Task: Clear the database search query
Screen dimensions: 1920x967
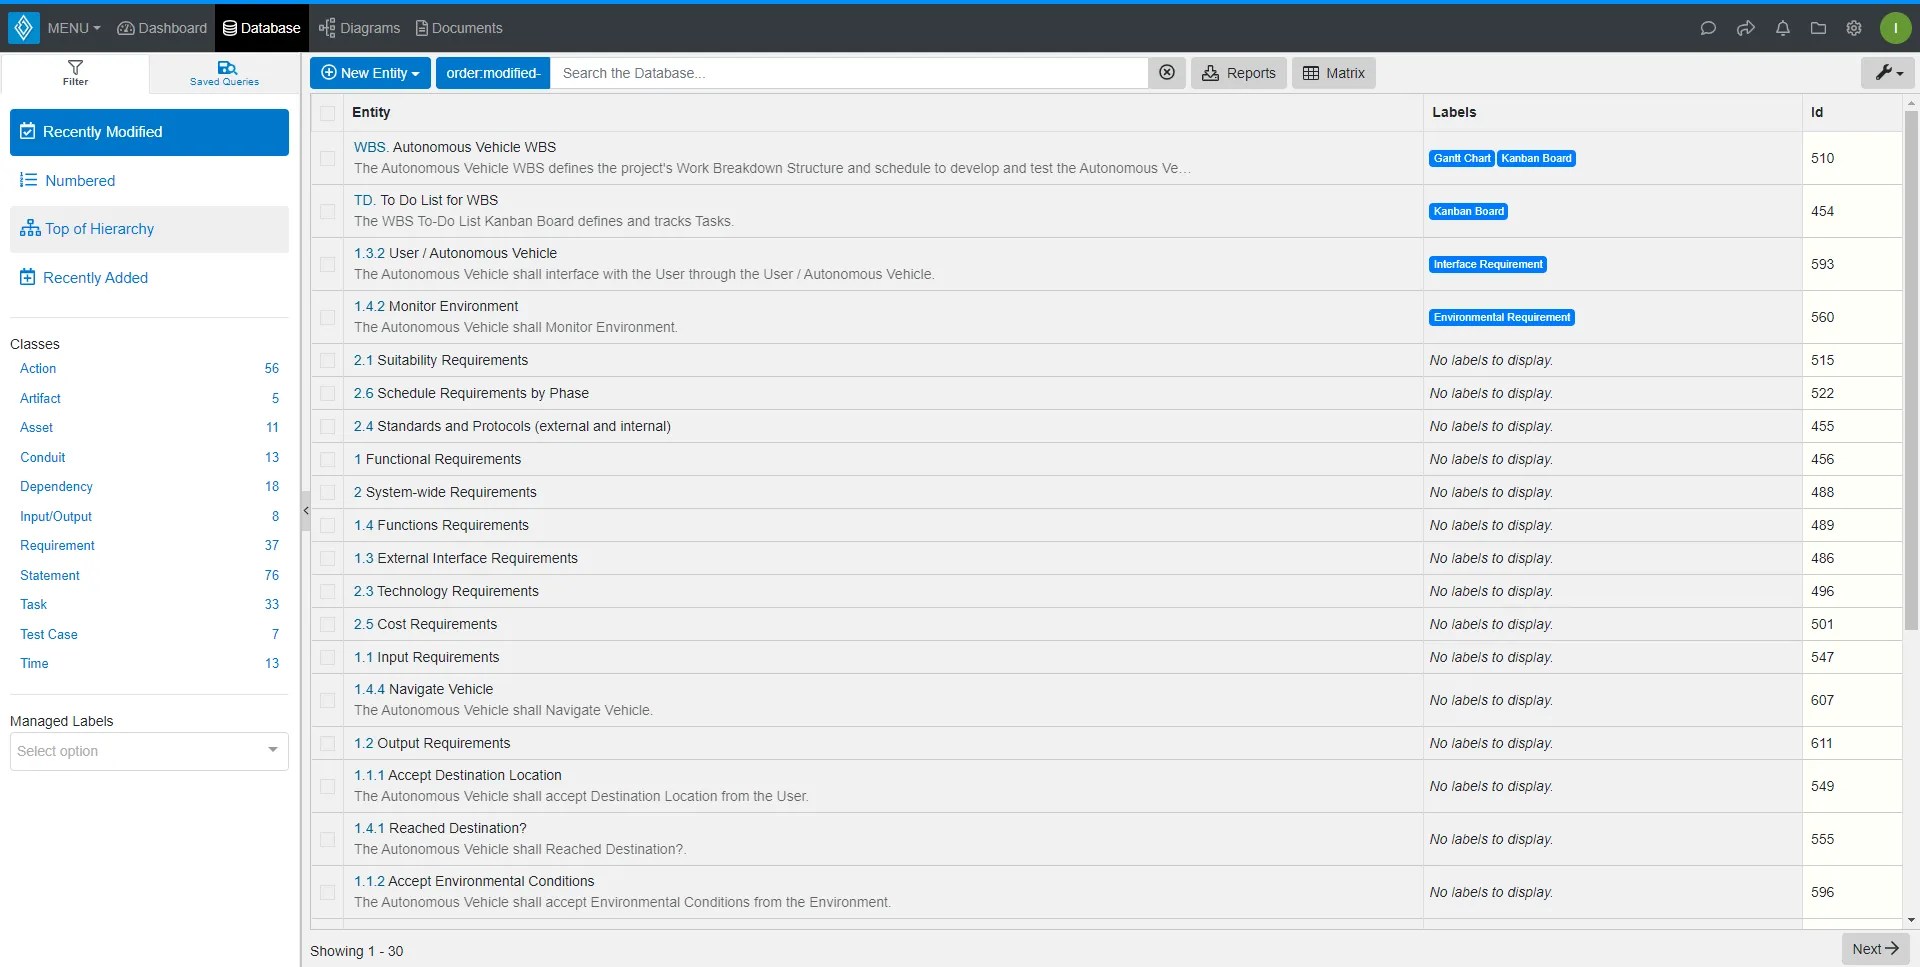Action: pos(1167,73)
